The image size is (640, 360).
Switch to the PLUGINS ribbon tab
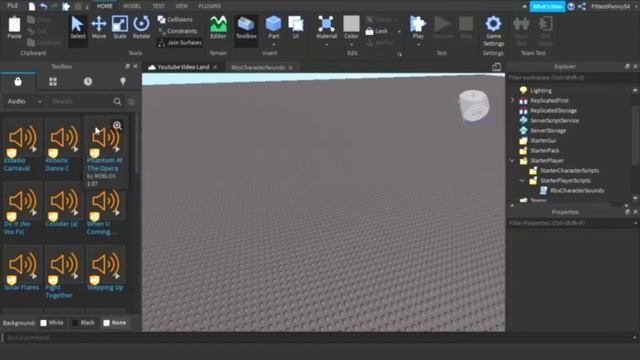209,6
